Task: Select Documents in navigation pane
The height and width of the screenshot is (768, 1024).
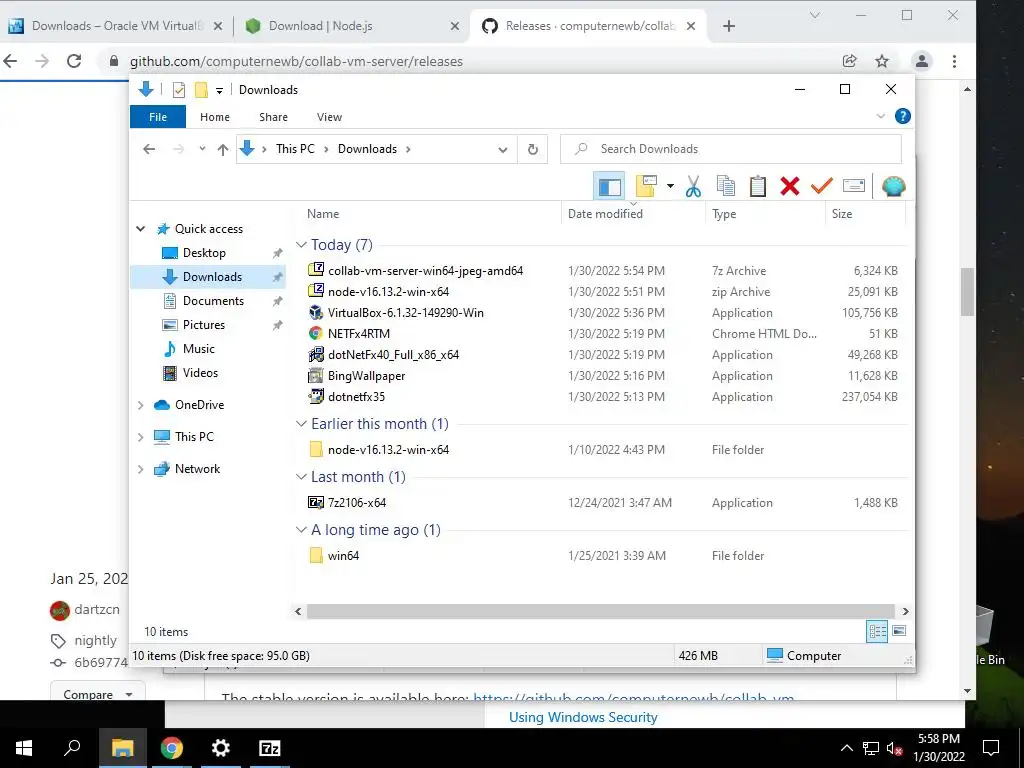Action: 213,301
